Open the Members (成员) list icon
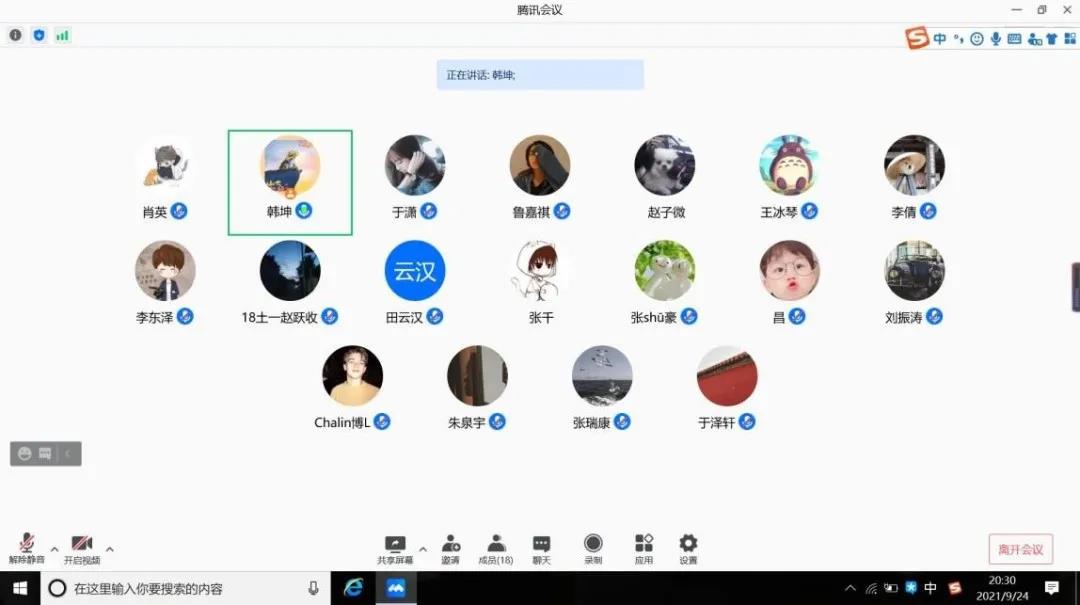Screen dimensions: 1080x605 pos(496,545)
